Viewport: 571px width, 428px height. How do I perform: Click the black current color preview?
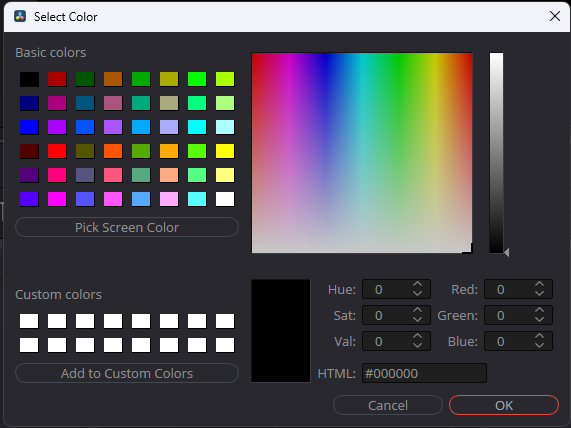[x=281, y=331]
